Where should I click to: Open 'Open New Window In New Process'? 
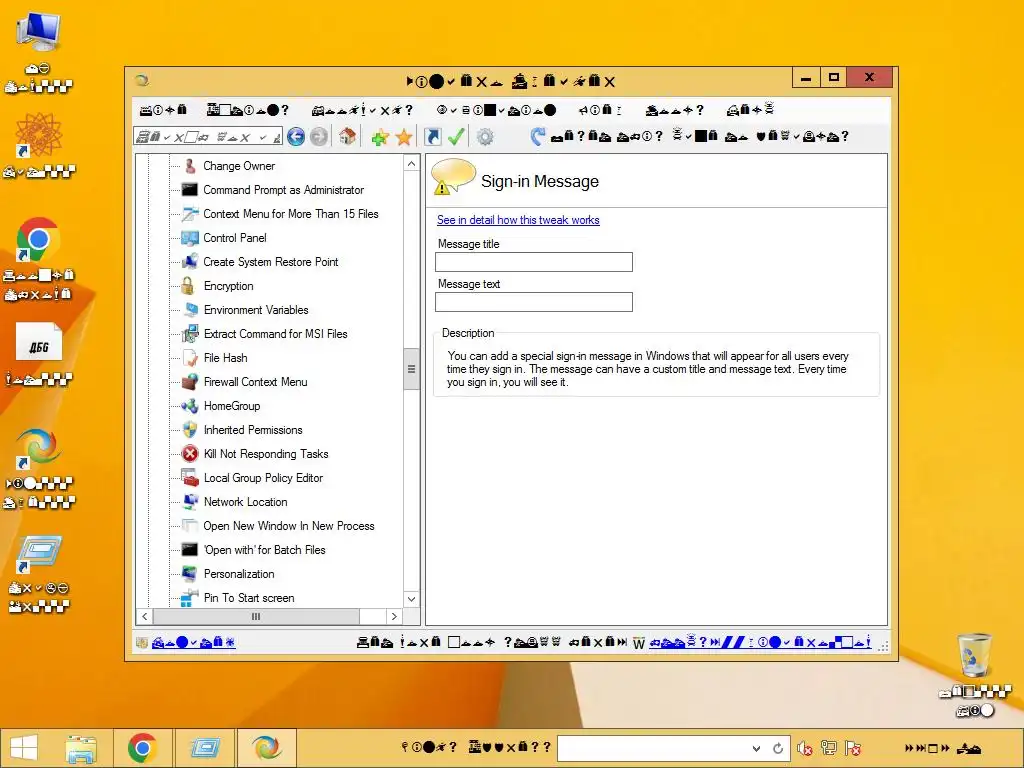tap(289, 526)
